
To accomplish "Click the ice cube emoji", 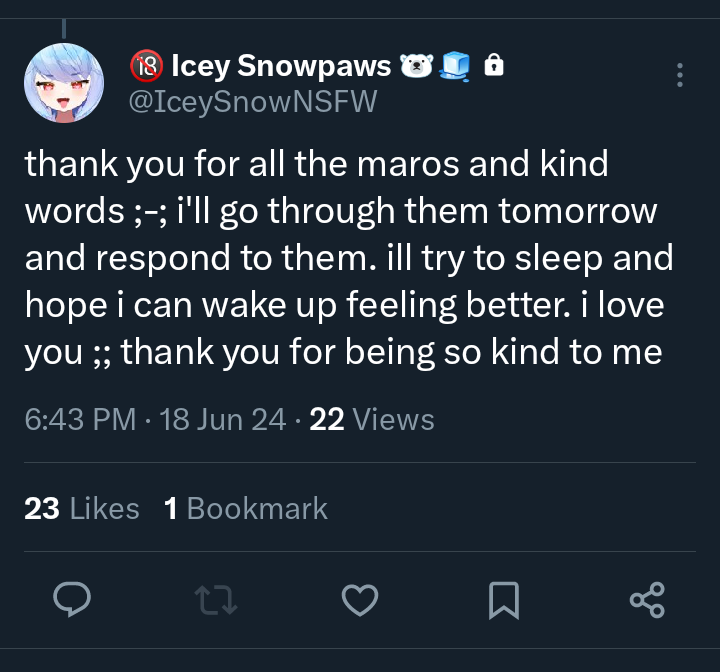I will pyautogui.click(x=455, y=66).
